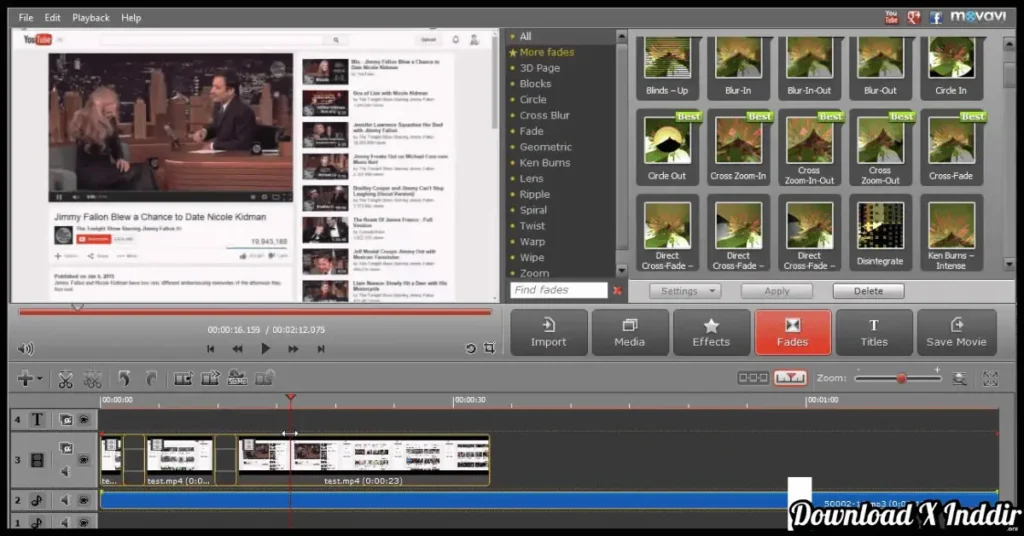1024x536 pixels.
Task: Toggle the lock icon on track 4
Action: [x=66, y=420]
